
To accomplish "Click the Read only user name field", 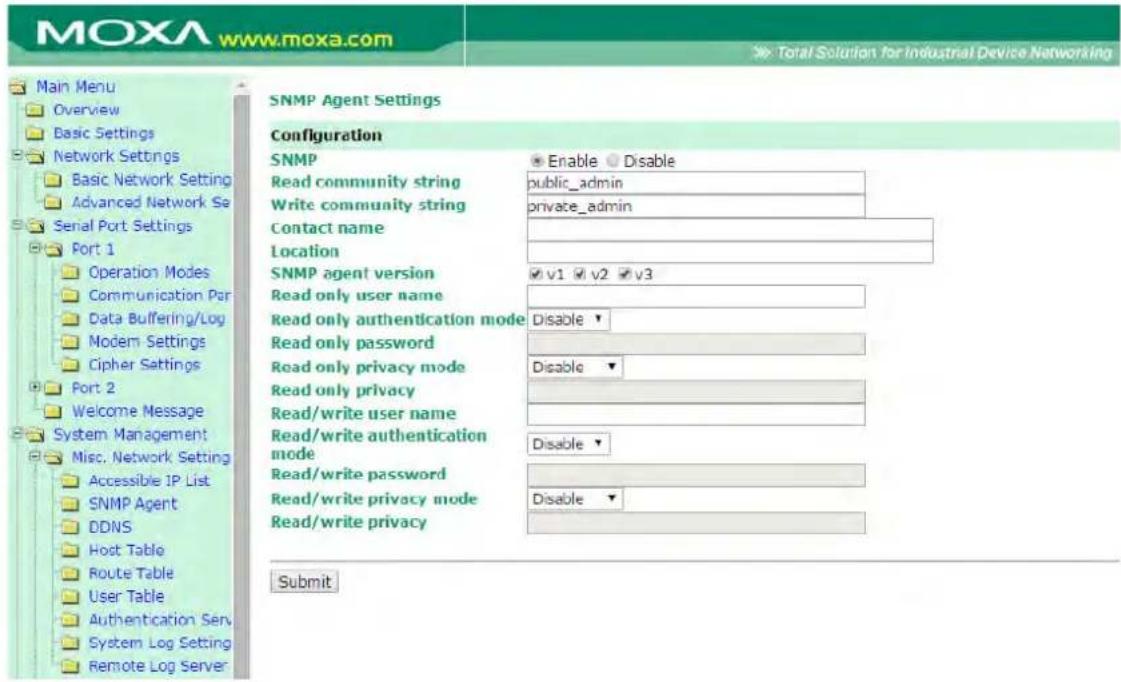I will coord(696,297).
